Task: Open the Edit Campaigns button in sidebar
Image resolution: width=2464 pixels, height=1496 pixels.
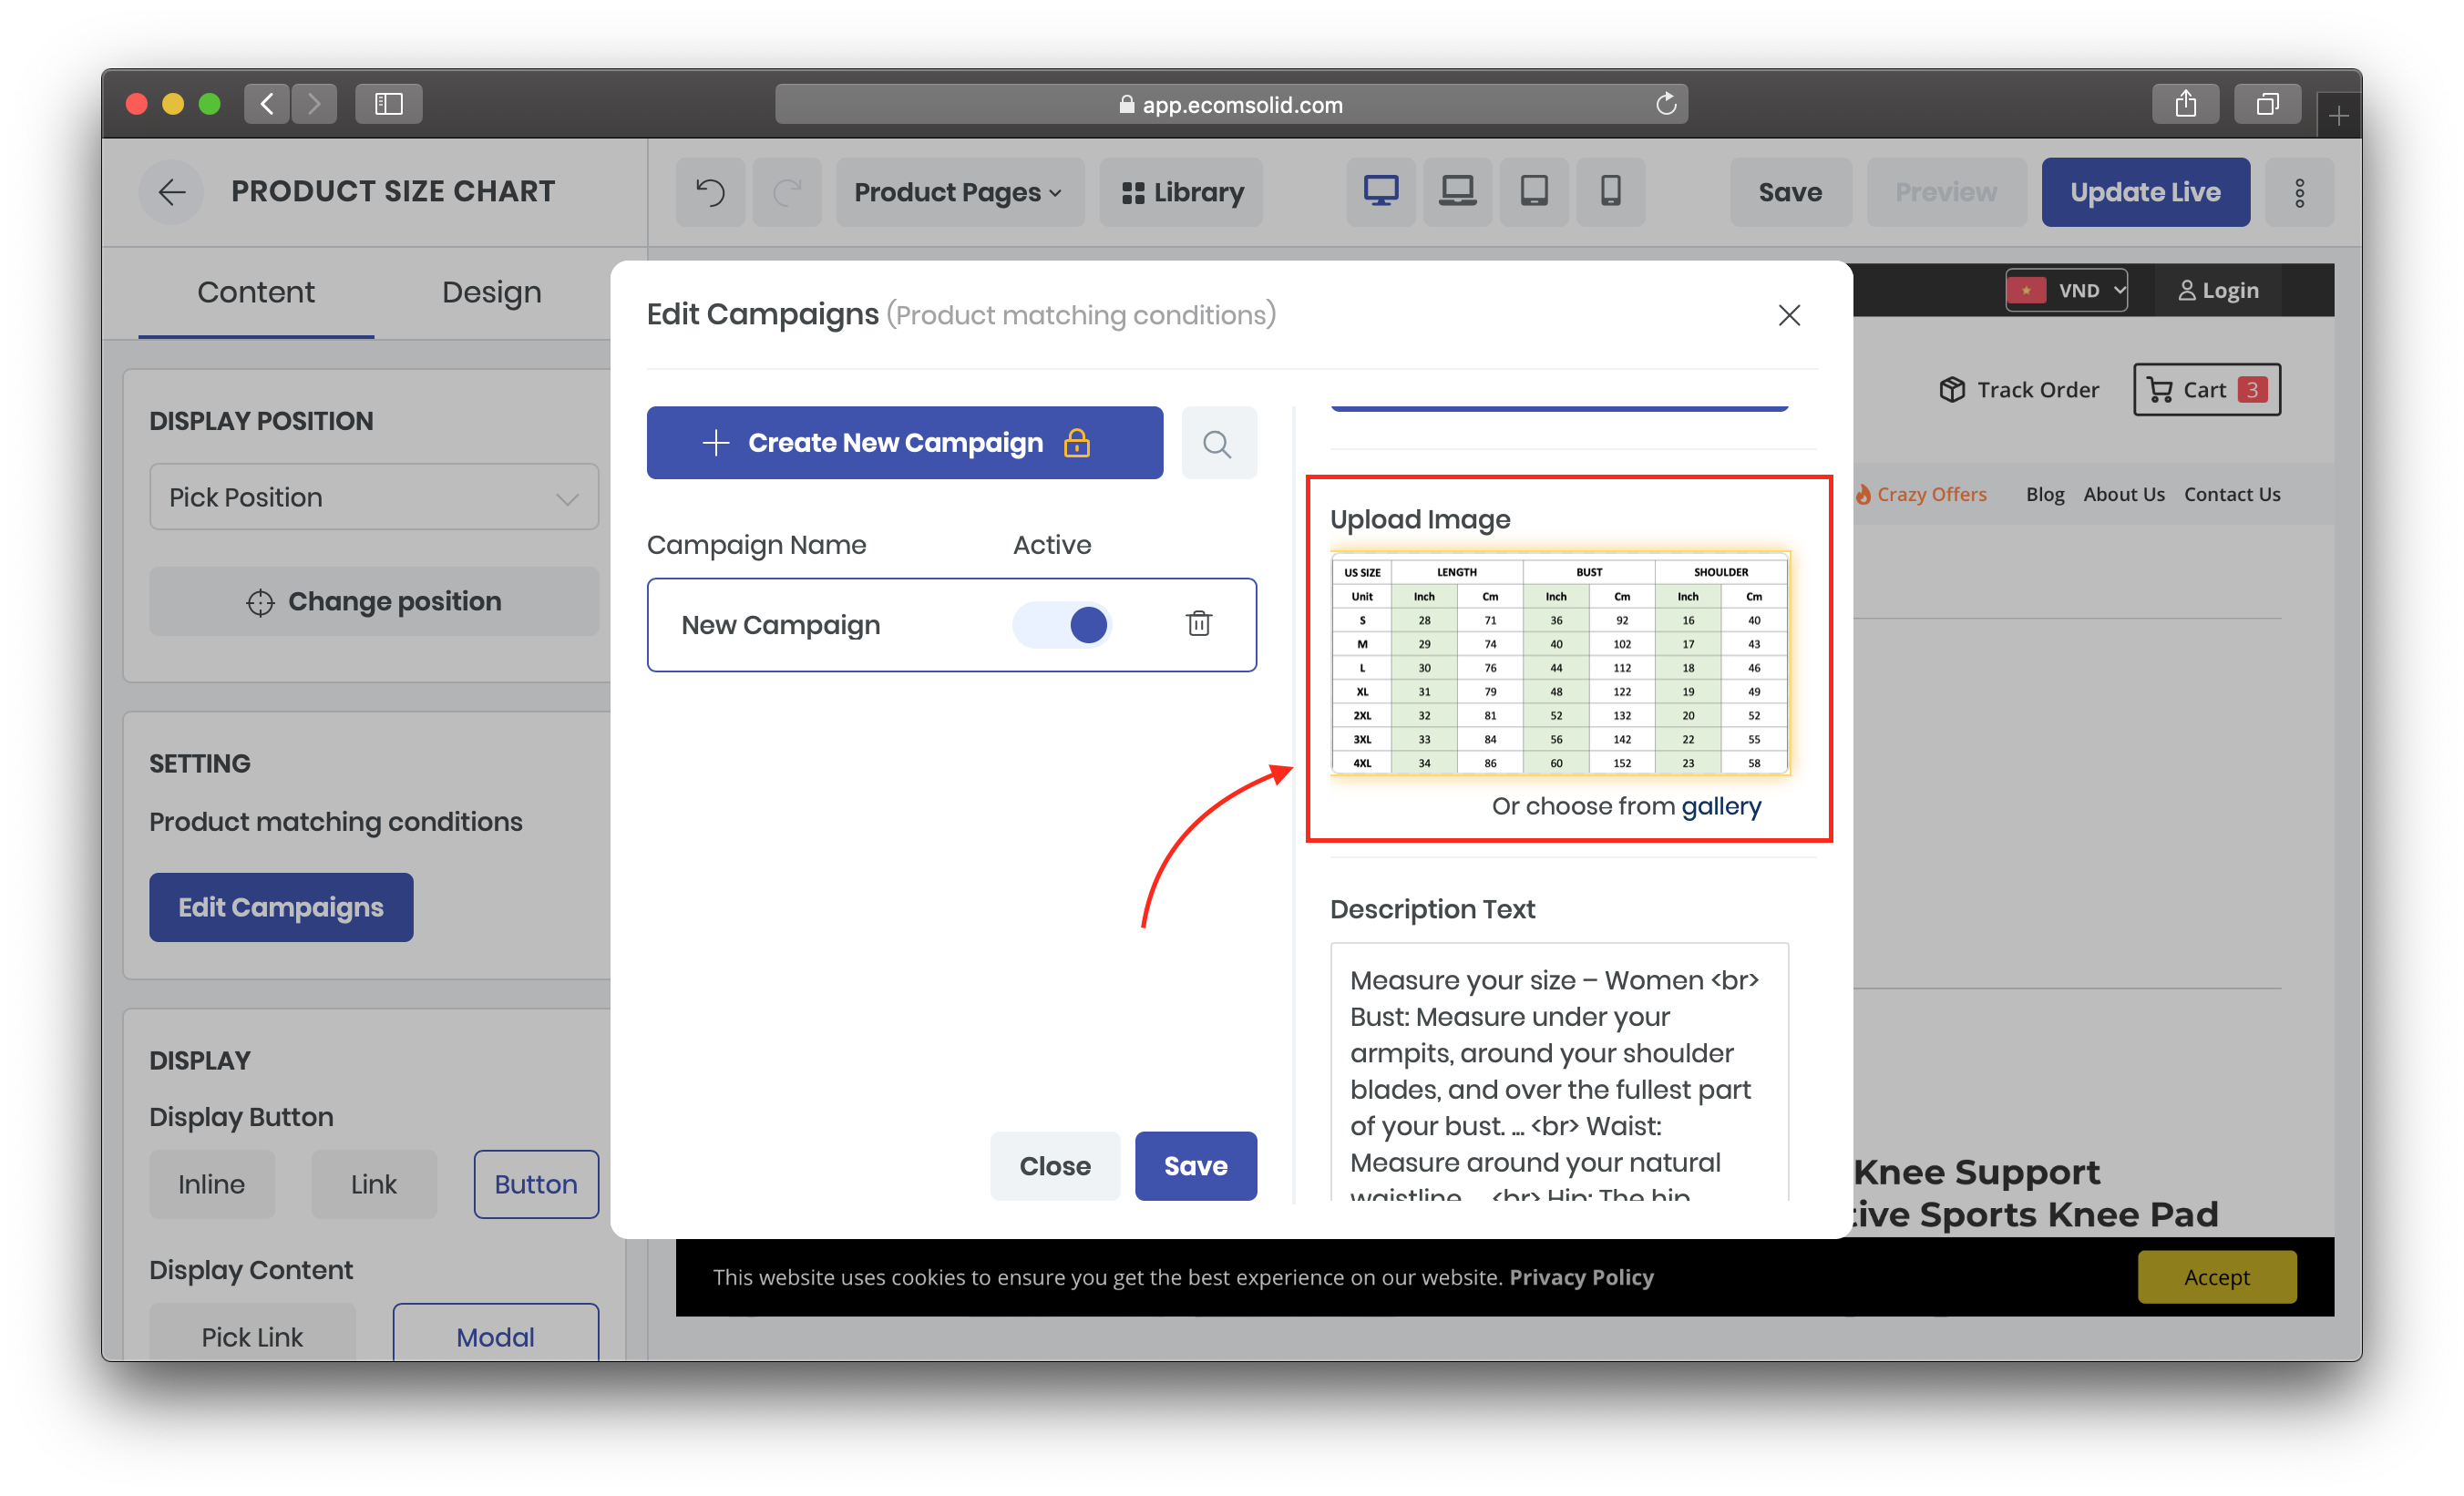Action: pyautogui.click(x=281, y=907)
